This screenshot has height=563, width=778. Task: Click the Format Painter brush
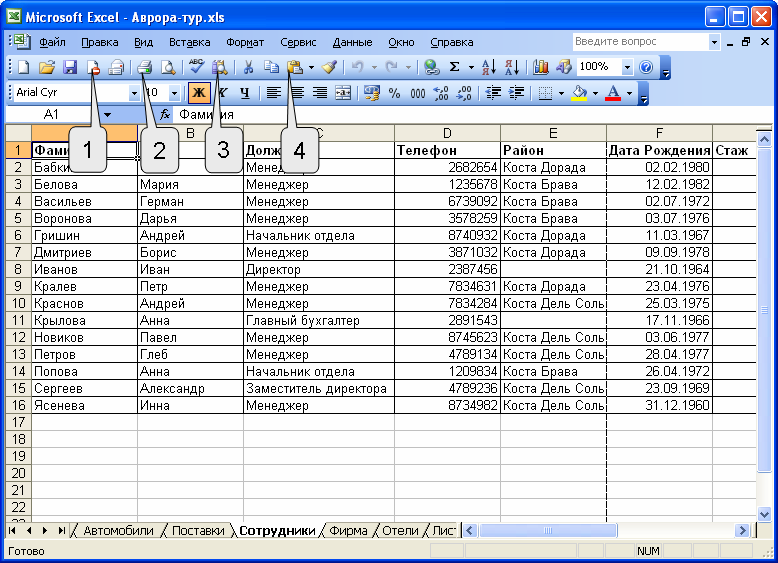click(x=329, y=67)
